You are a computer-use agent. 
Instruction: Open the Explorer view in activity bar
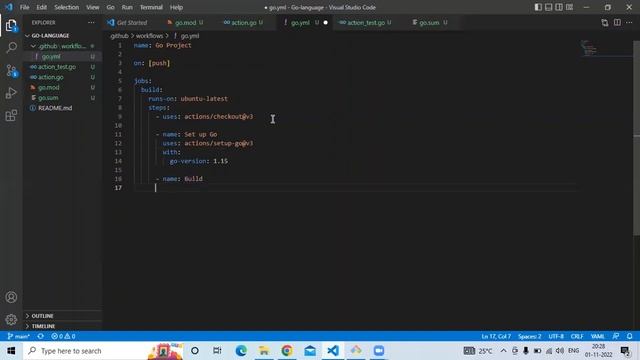point(11,26)
